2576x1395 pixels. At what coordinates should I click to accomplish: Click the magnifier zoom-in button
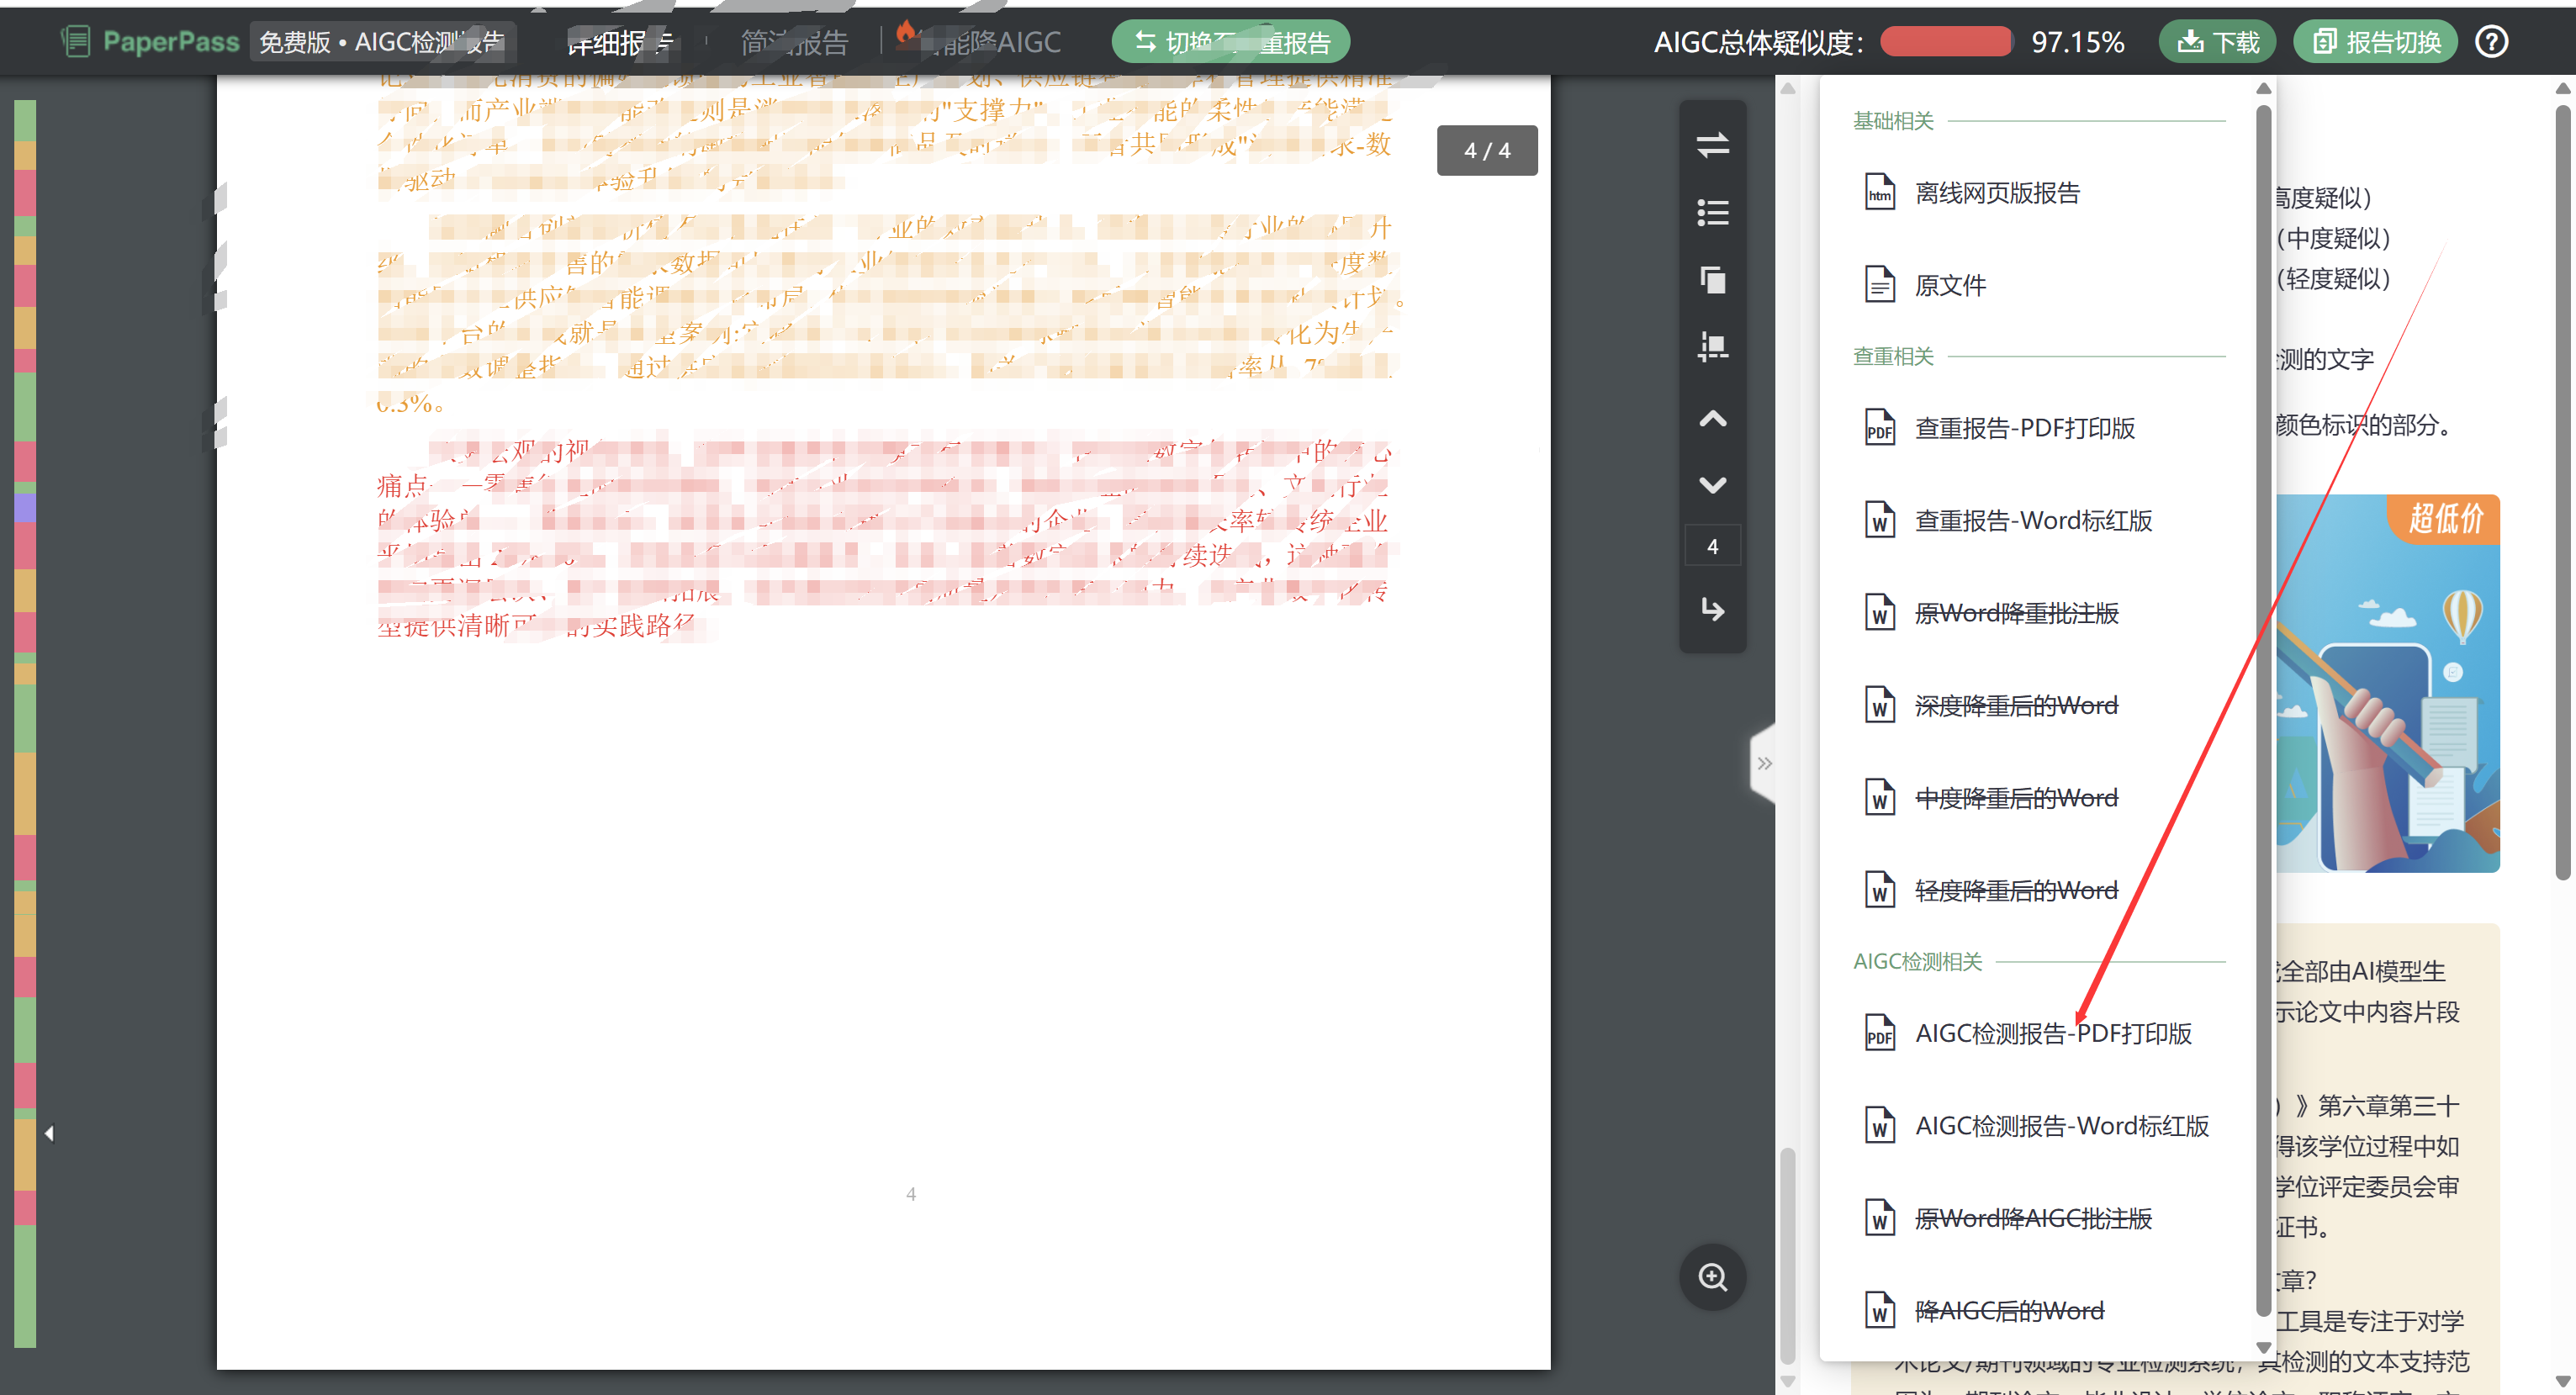point(1712,1277)
